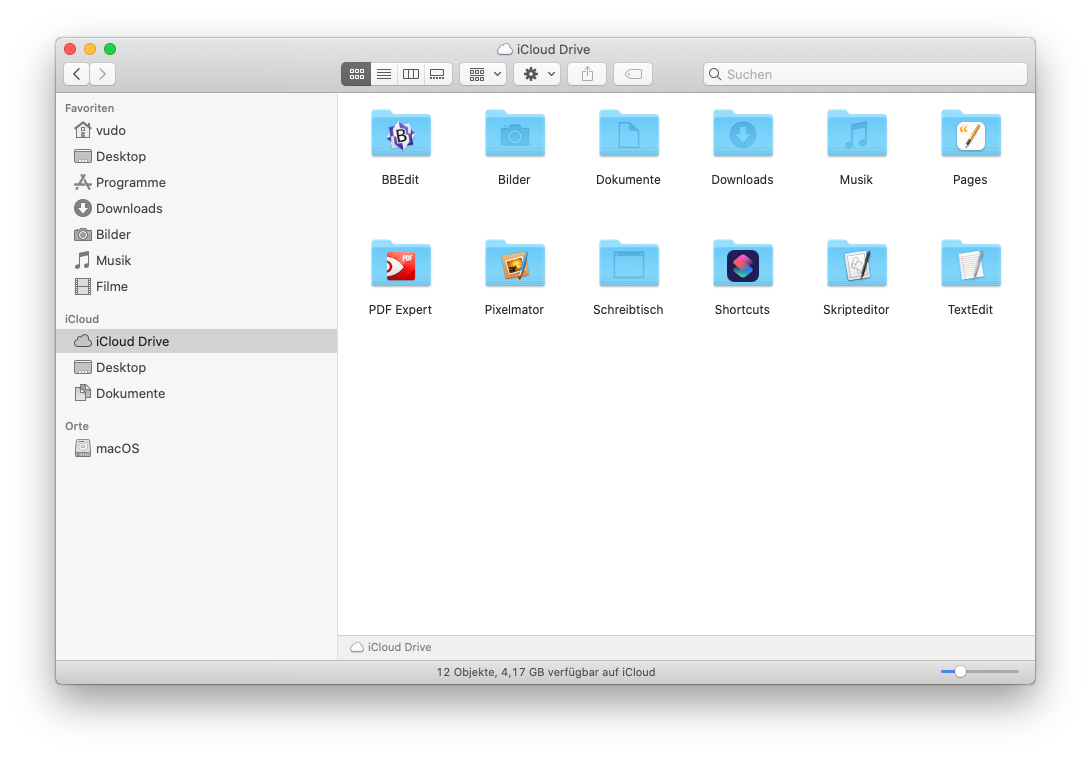The width and height of the screenshot is (1091, 758).
Task: Open the Downloads folder in the file grid
Action: 742,134
